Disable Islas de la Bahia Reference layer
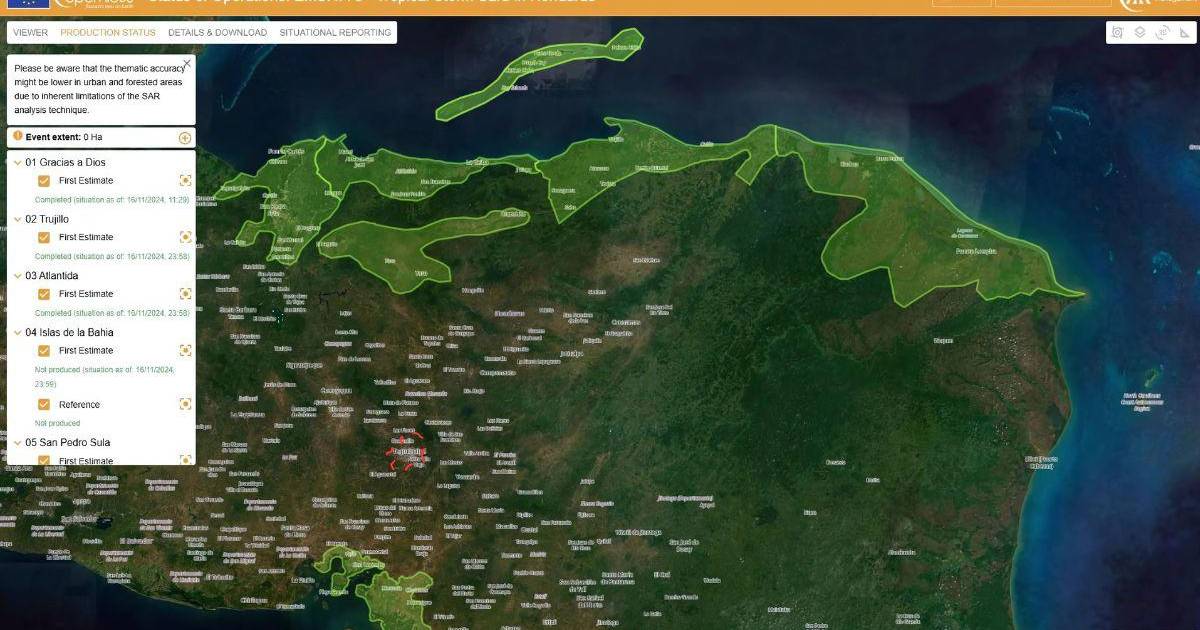This screenshot has height=630, width=1200. click(44, 404)
